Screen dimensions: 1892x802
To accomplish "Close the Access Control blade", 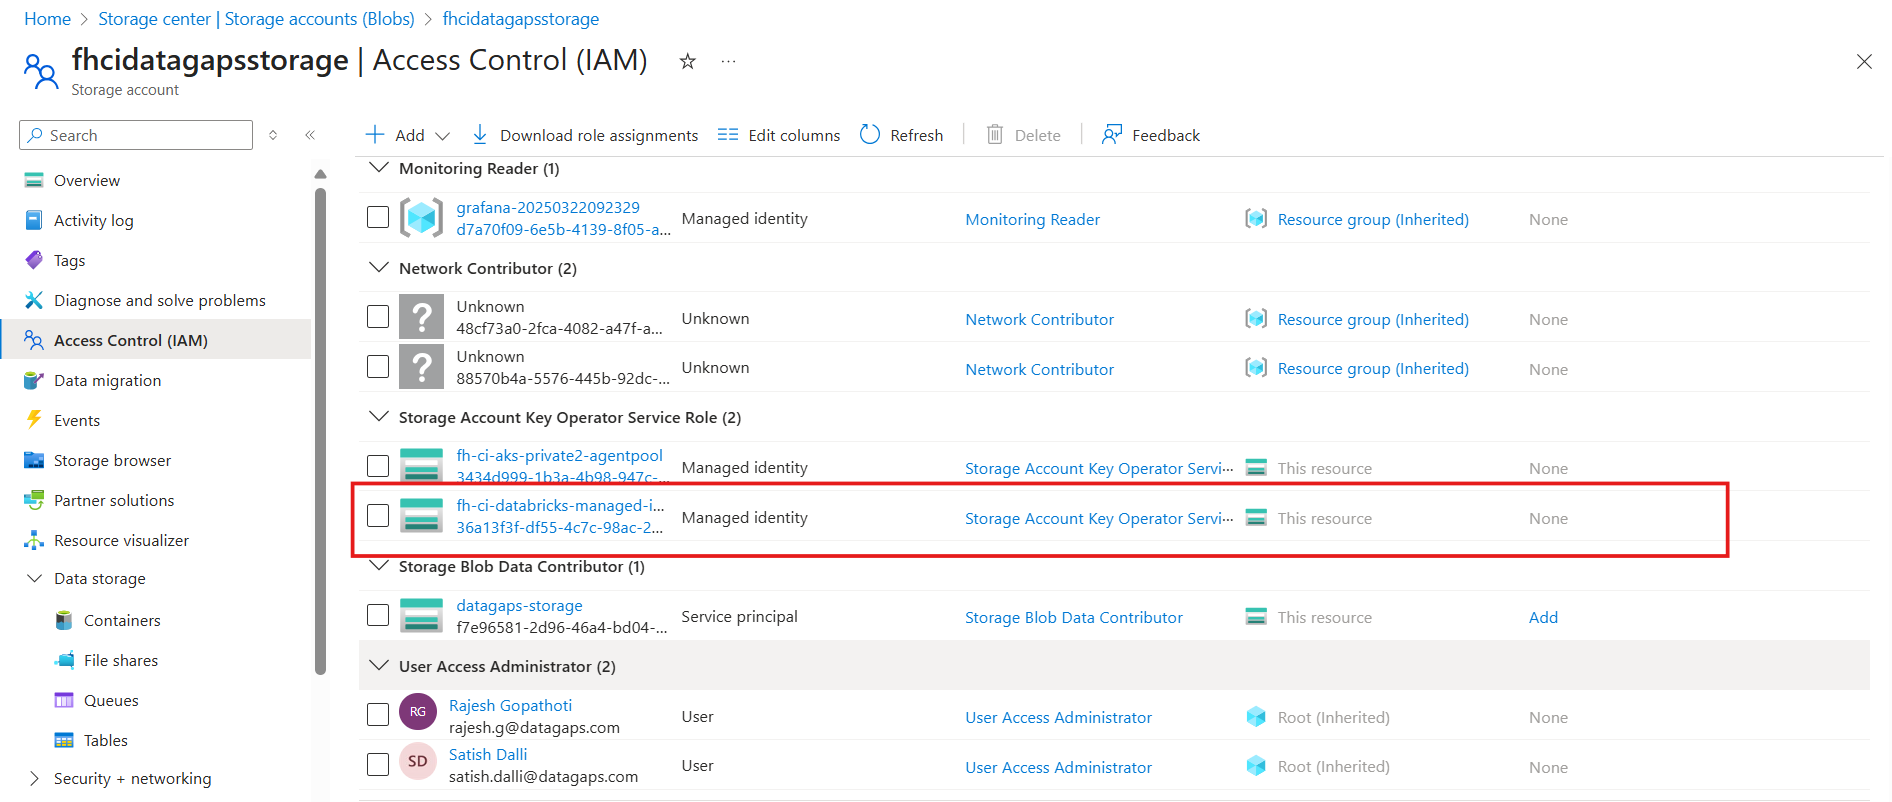I will (1864, 62).
